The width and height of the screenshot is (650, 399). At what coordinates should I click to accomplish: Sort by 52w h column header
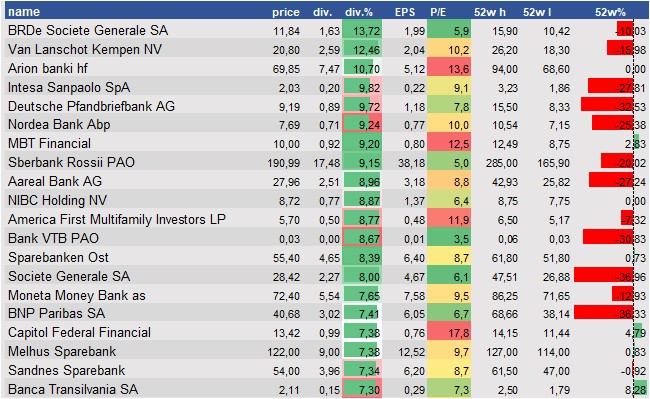(490, 12)
